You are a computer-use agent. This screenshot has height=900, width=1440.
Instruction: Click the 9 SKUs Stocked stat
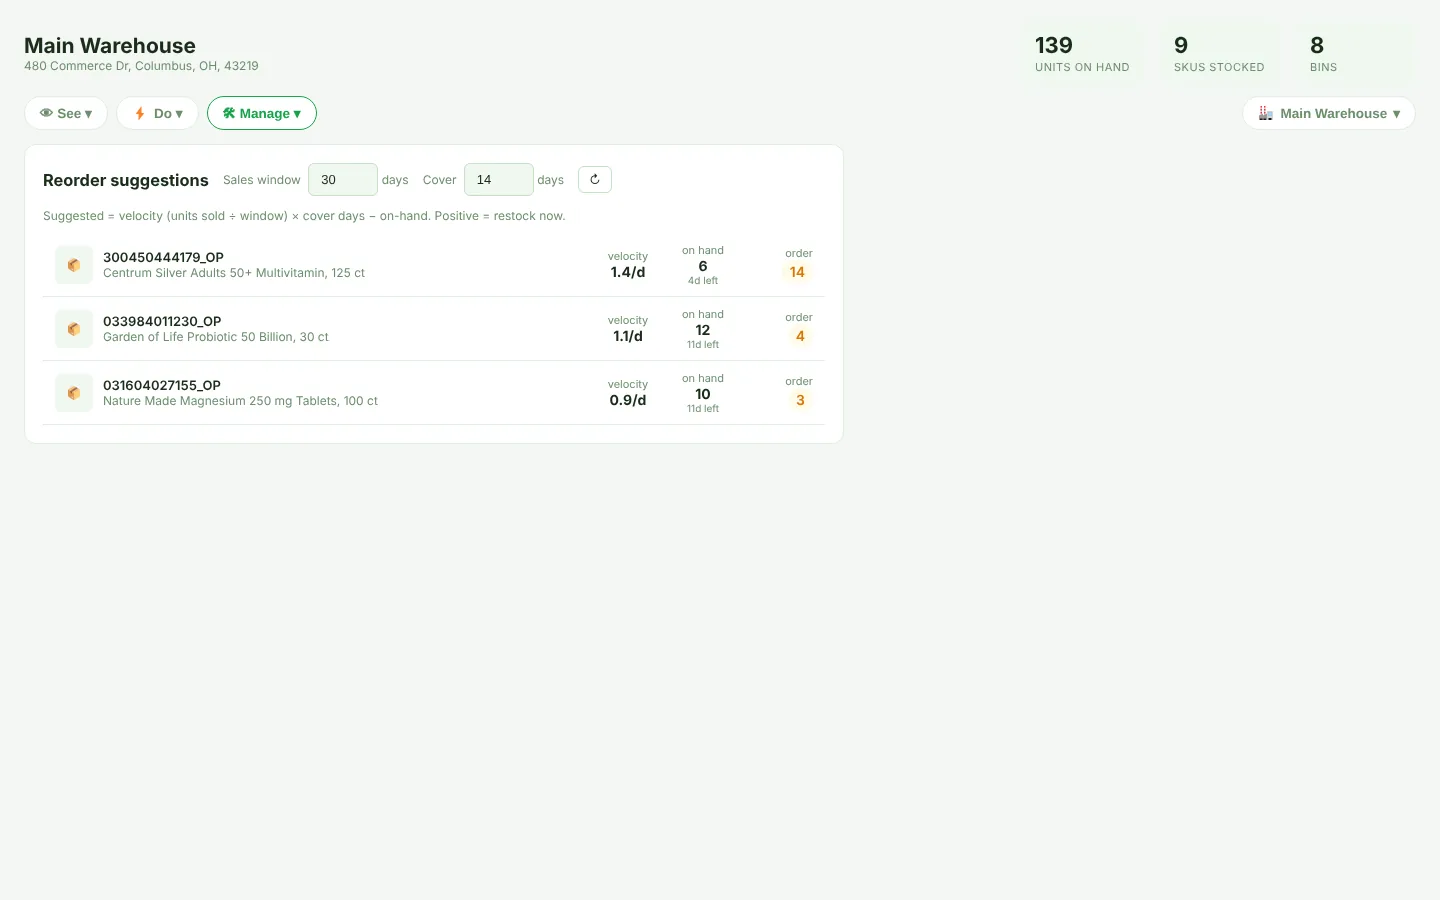tap(1220, 54)
